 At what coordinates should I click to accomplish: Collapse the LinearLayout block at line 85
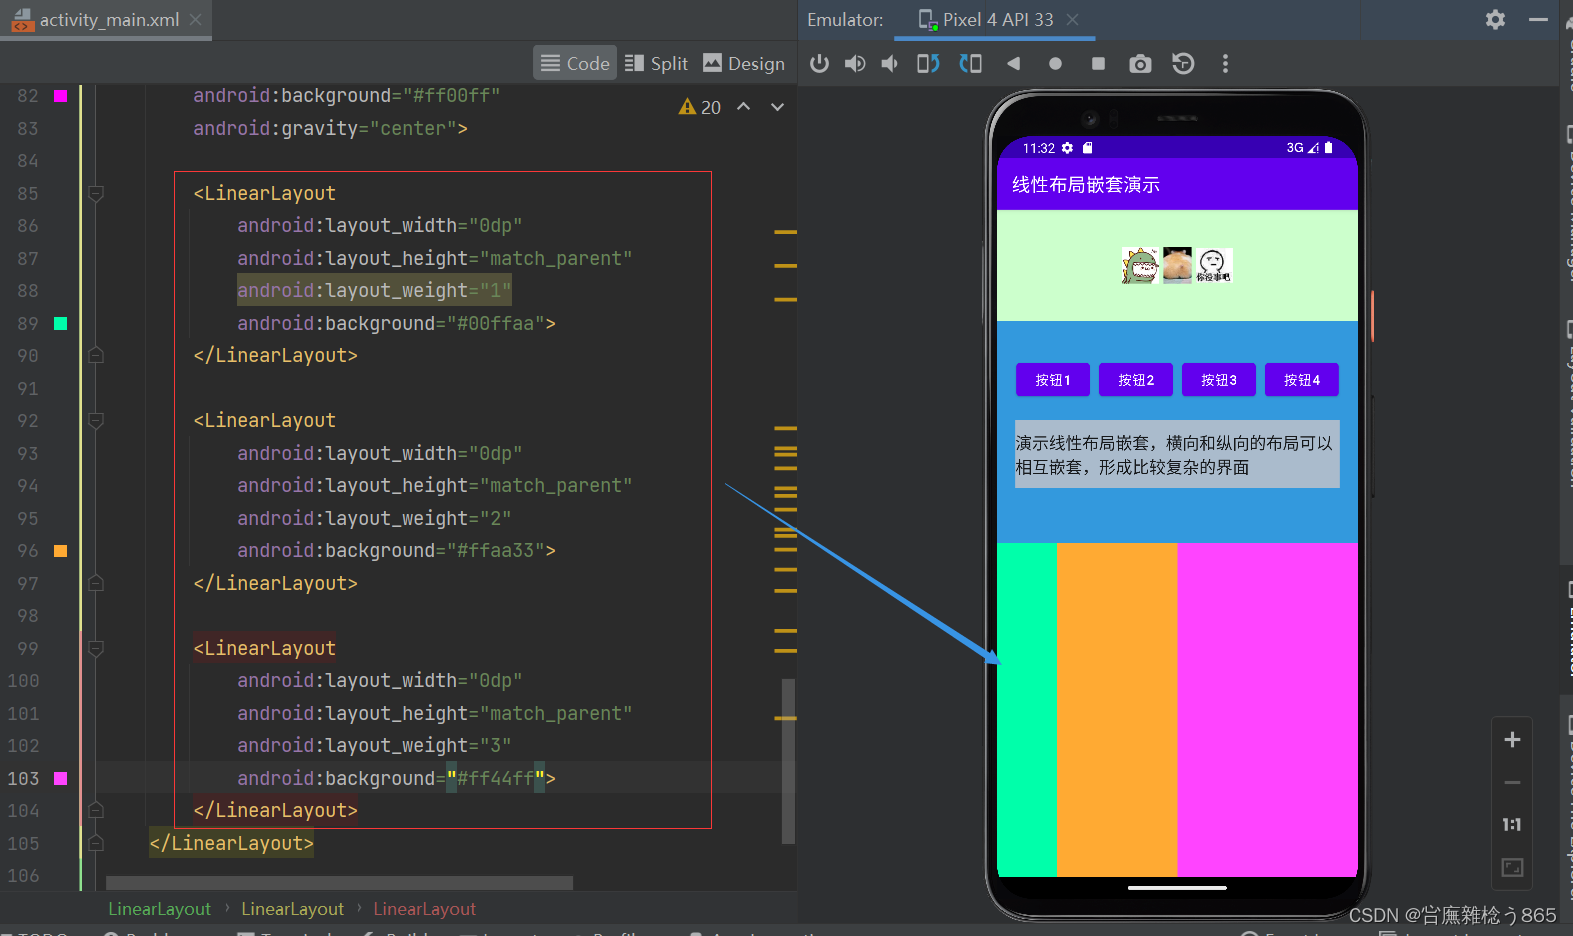click(x=96, y=193)
